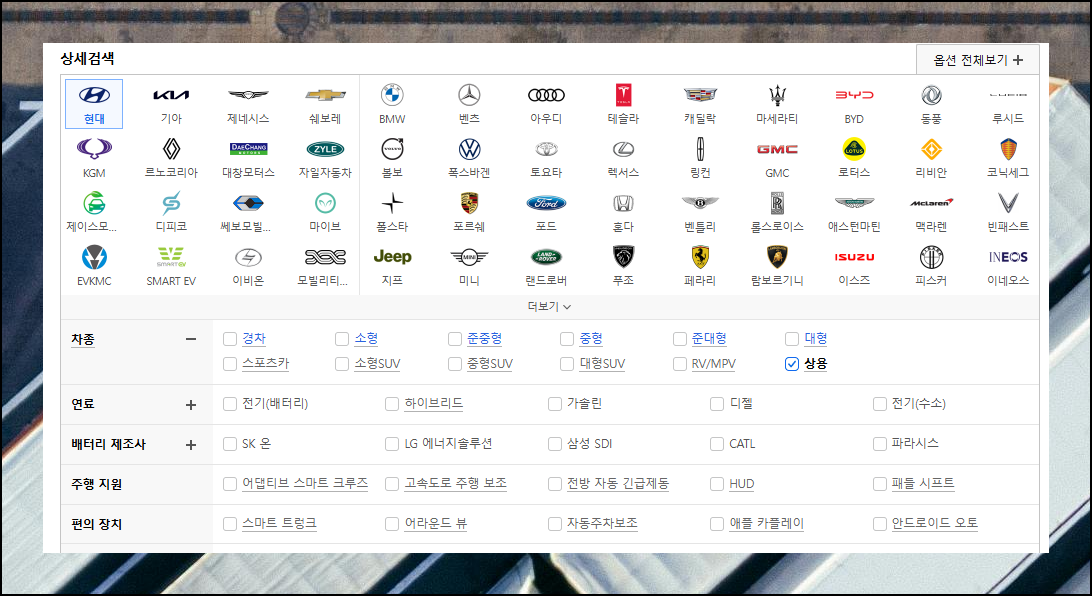
Task: Choose the EVKMC brand logo
Action: (x=94, y=257)
